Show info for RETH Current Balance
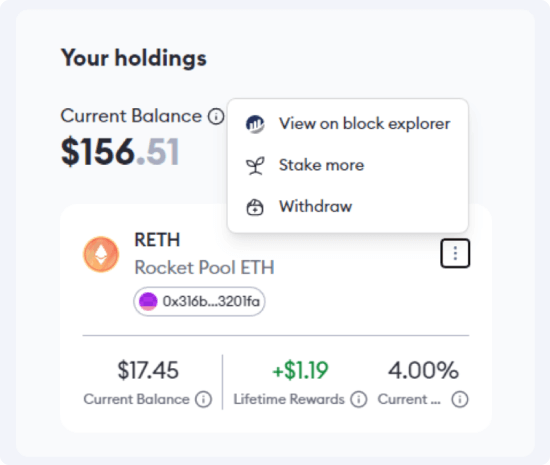Viewport: 550px width, 465px height. [x=203, y=399]
